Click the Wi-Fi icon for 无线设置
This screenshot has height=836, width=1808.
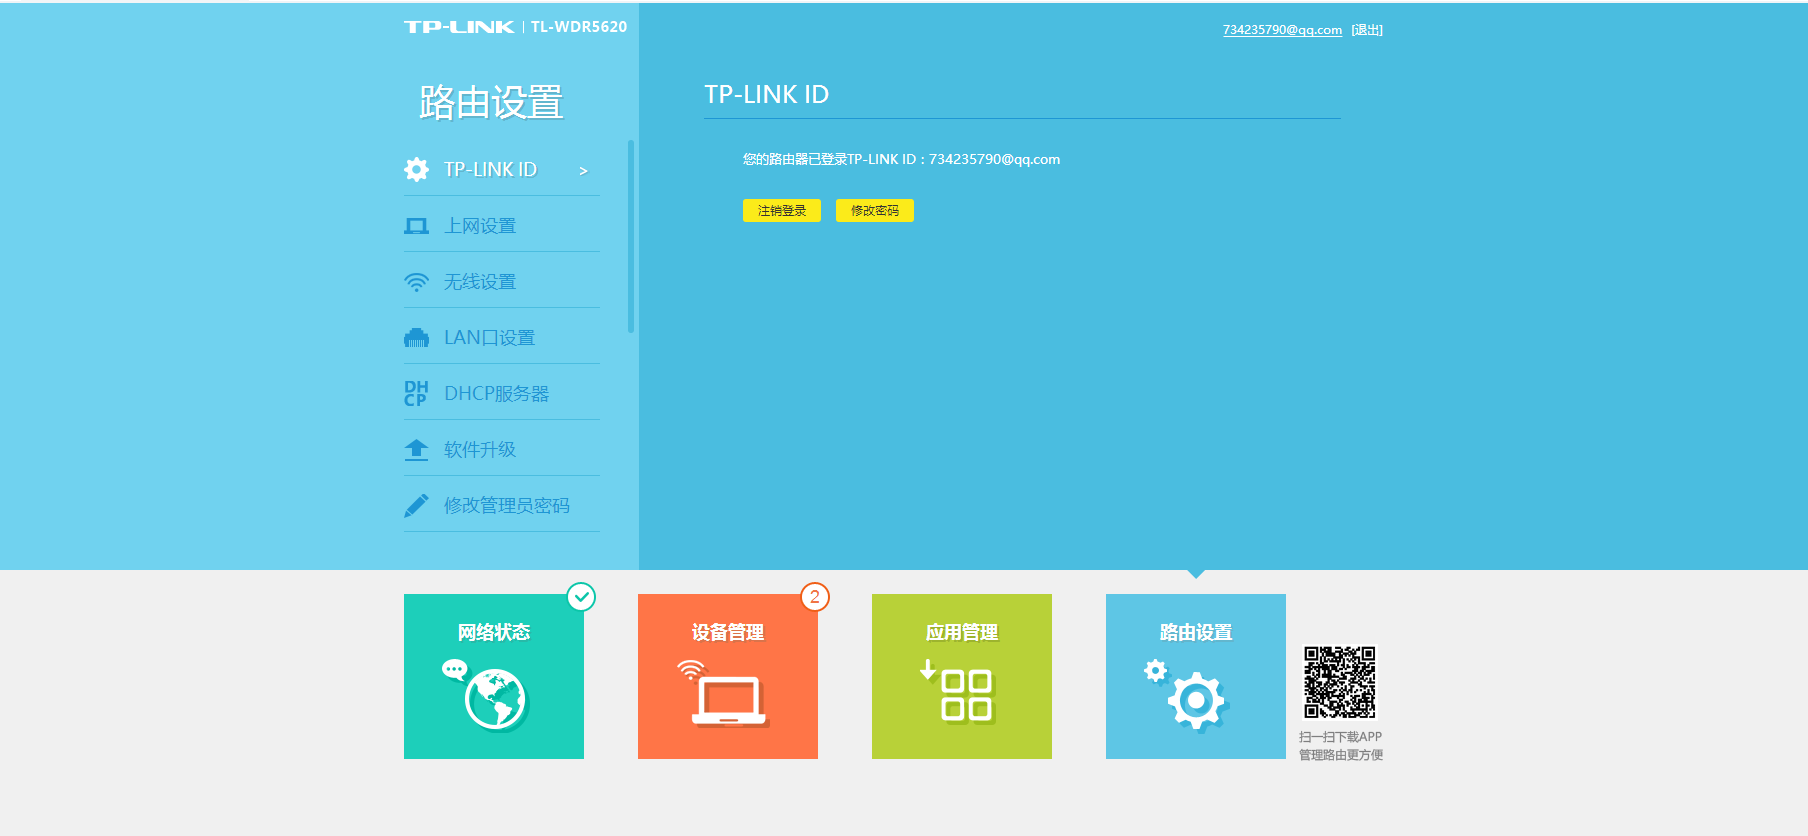[x=416, y=282]
